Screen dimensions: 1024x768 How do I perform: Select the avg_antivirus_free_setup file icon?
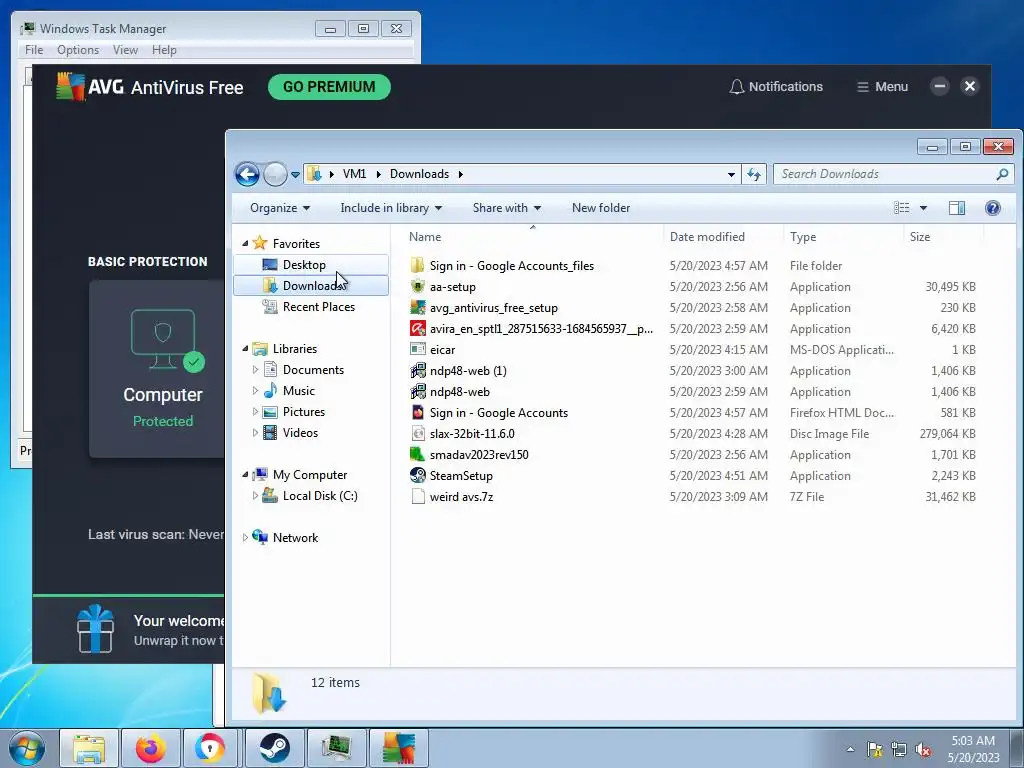point(418,308)
